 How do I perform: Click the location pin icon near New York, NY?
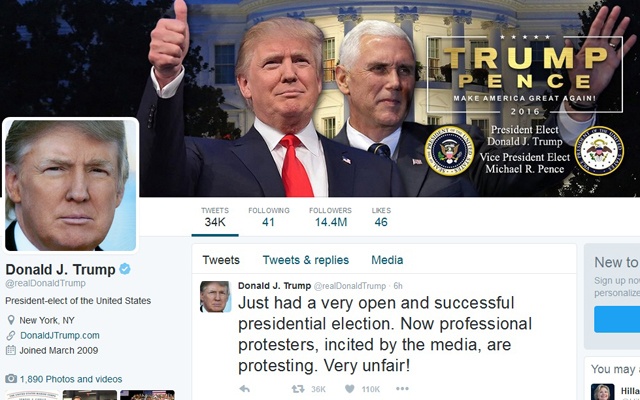(x=11, y=320)
